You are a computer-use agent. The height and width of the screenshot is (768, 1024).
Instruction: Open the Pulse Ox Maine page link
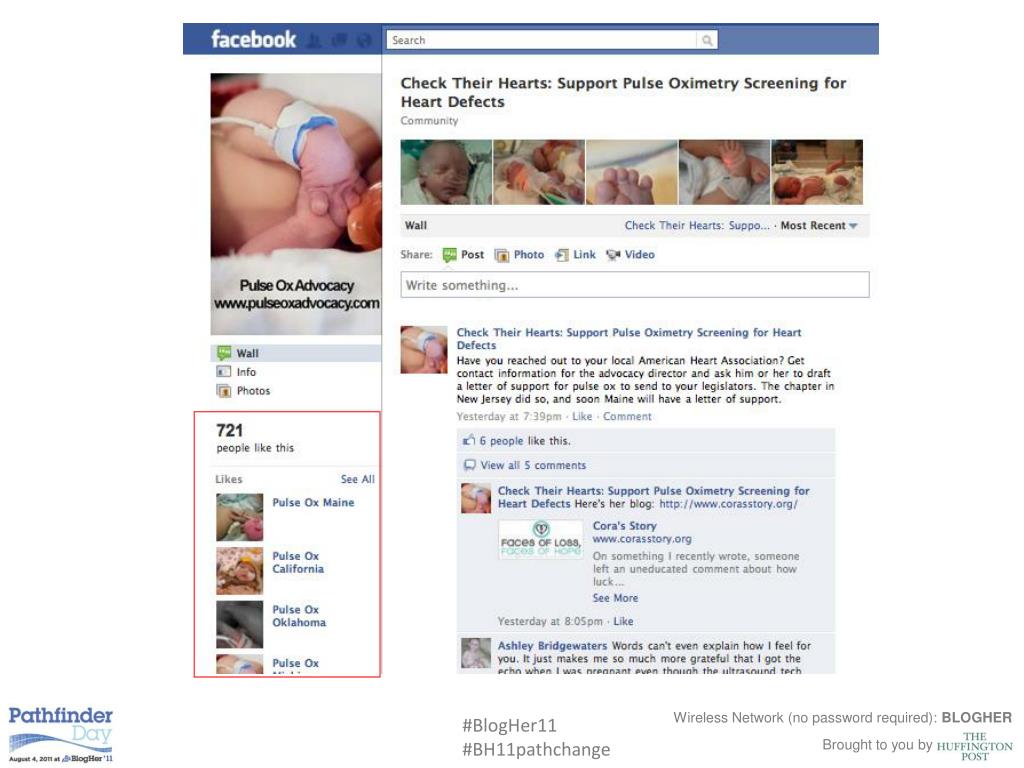[x=313, y=502]
